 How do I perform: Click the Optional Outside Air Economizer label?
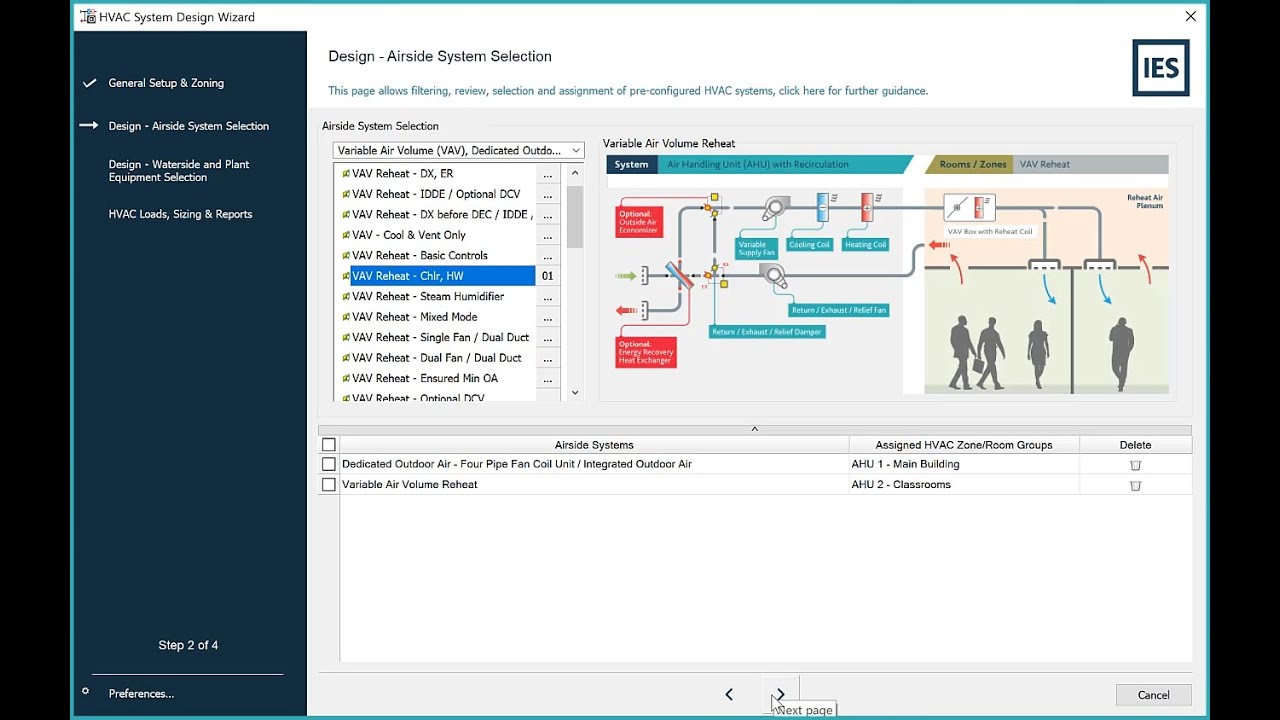tap(638, 222)
